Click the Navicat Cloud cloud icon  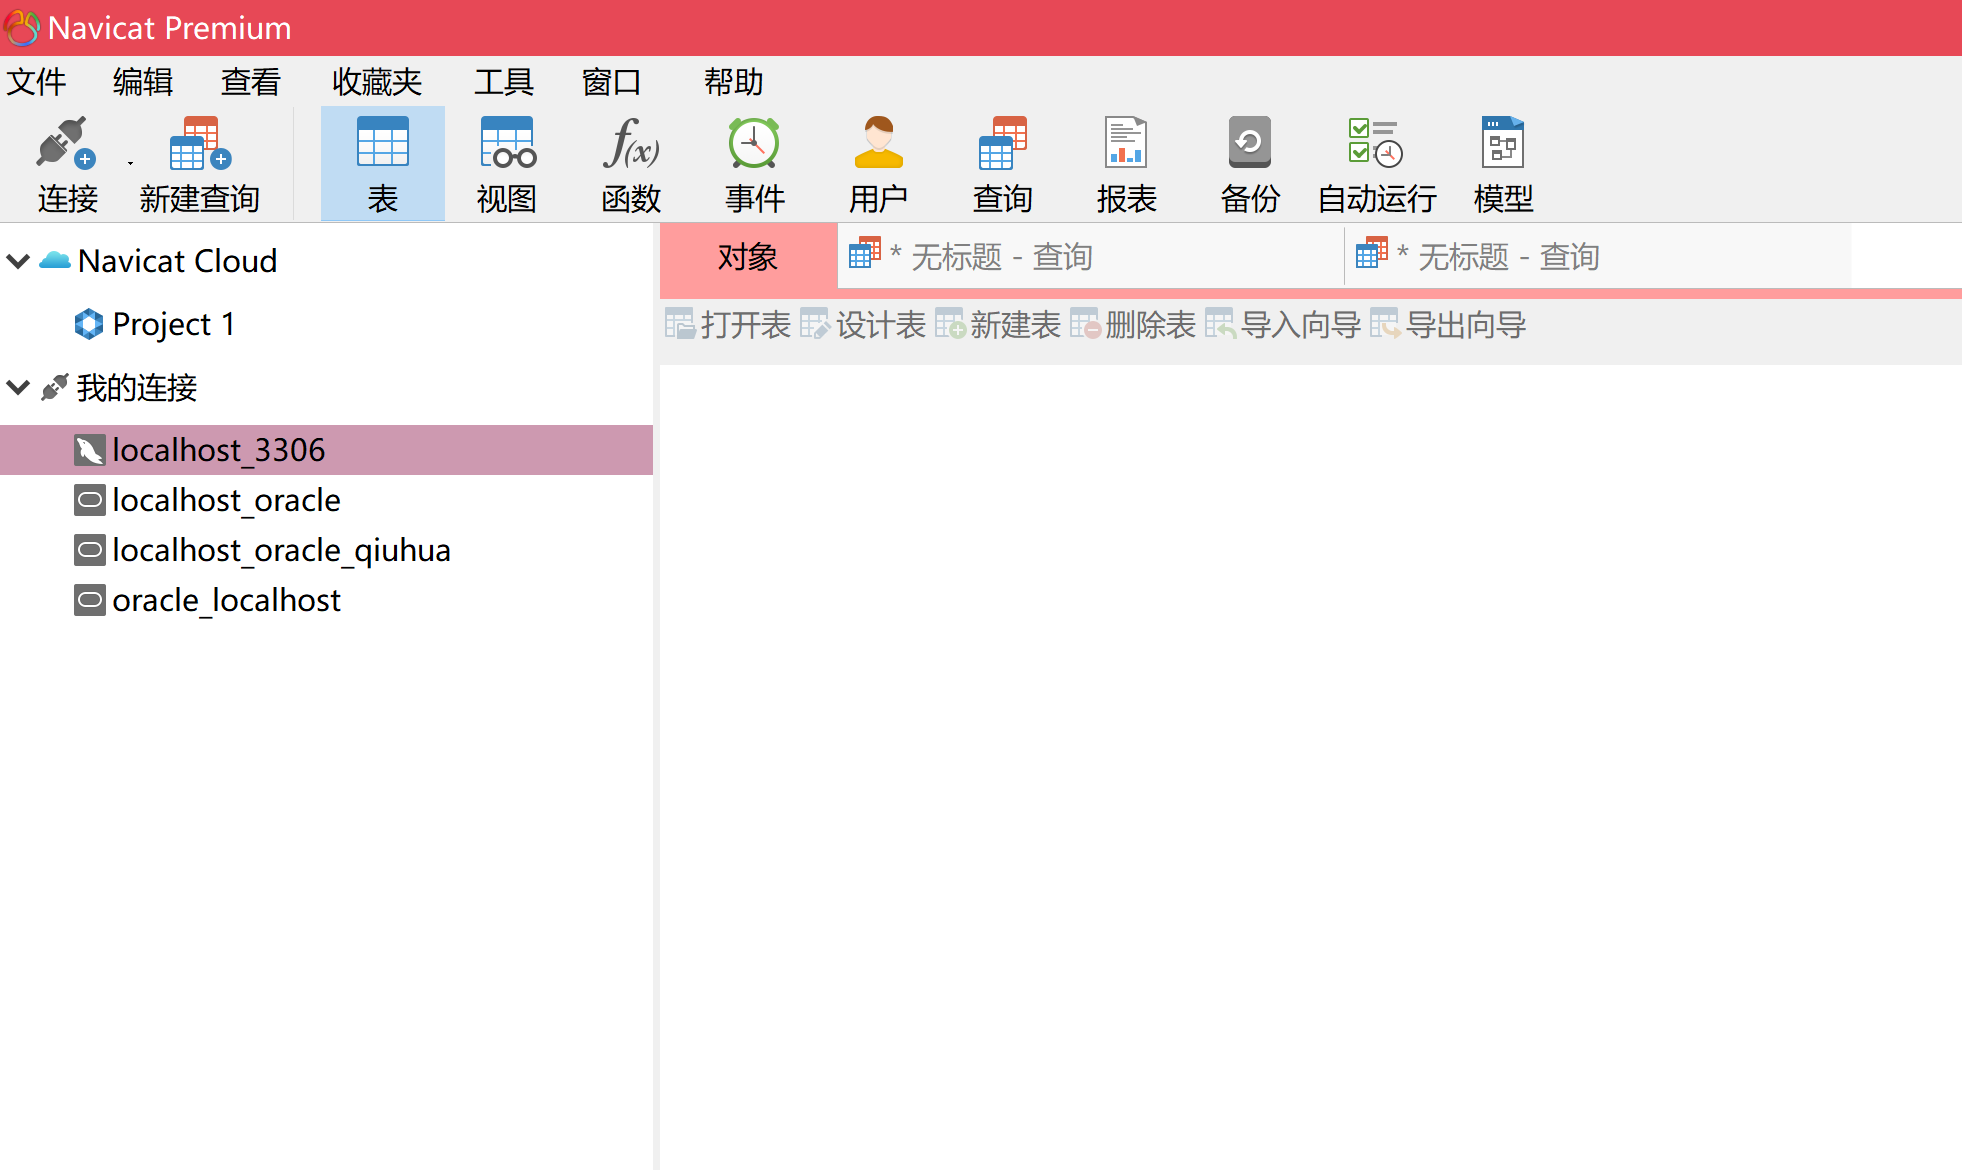[55, 261]
